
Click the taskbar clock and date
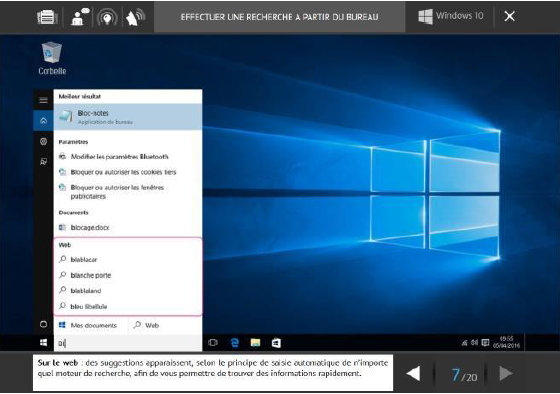pos(506,342)
